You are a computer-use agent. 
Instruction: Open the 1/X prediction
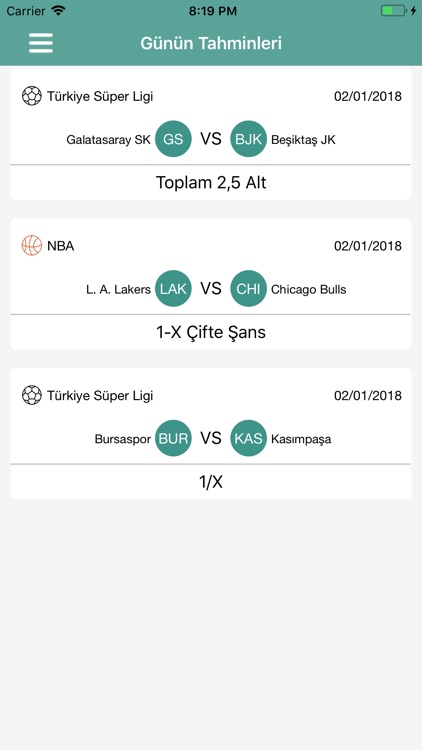[x=211, y=482]
